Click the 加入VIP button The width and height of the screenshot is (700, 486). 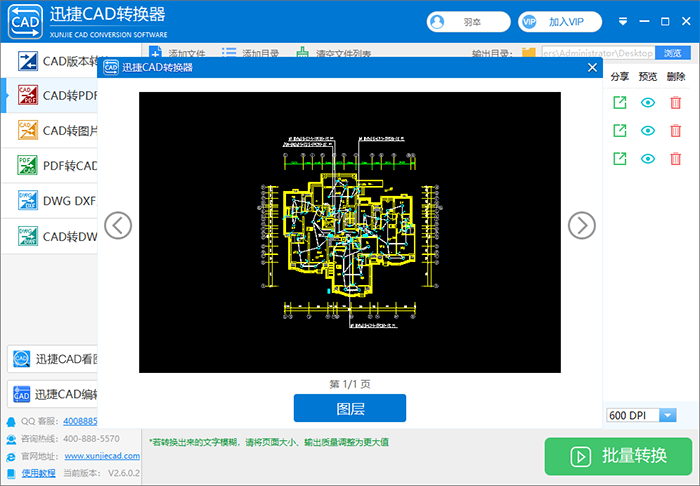pyautogui.click(x=560, y=22)
